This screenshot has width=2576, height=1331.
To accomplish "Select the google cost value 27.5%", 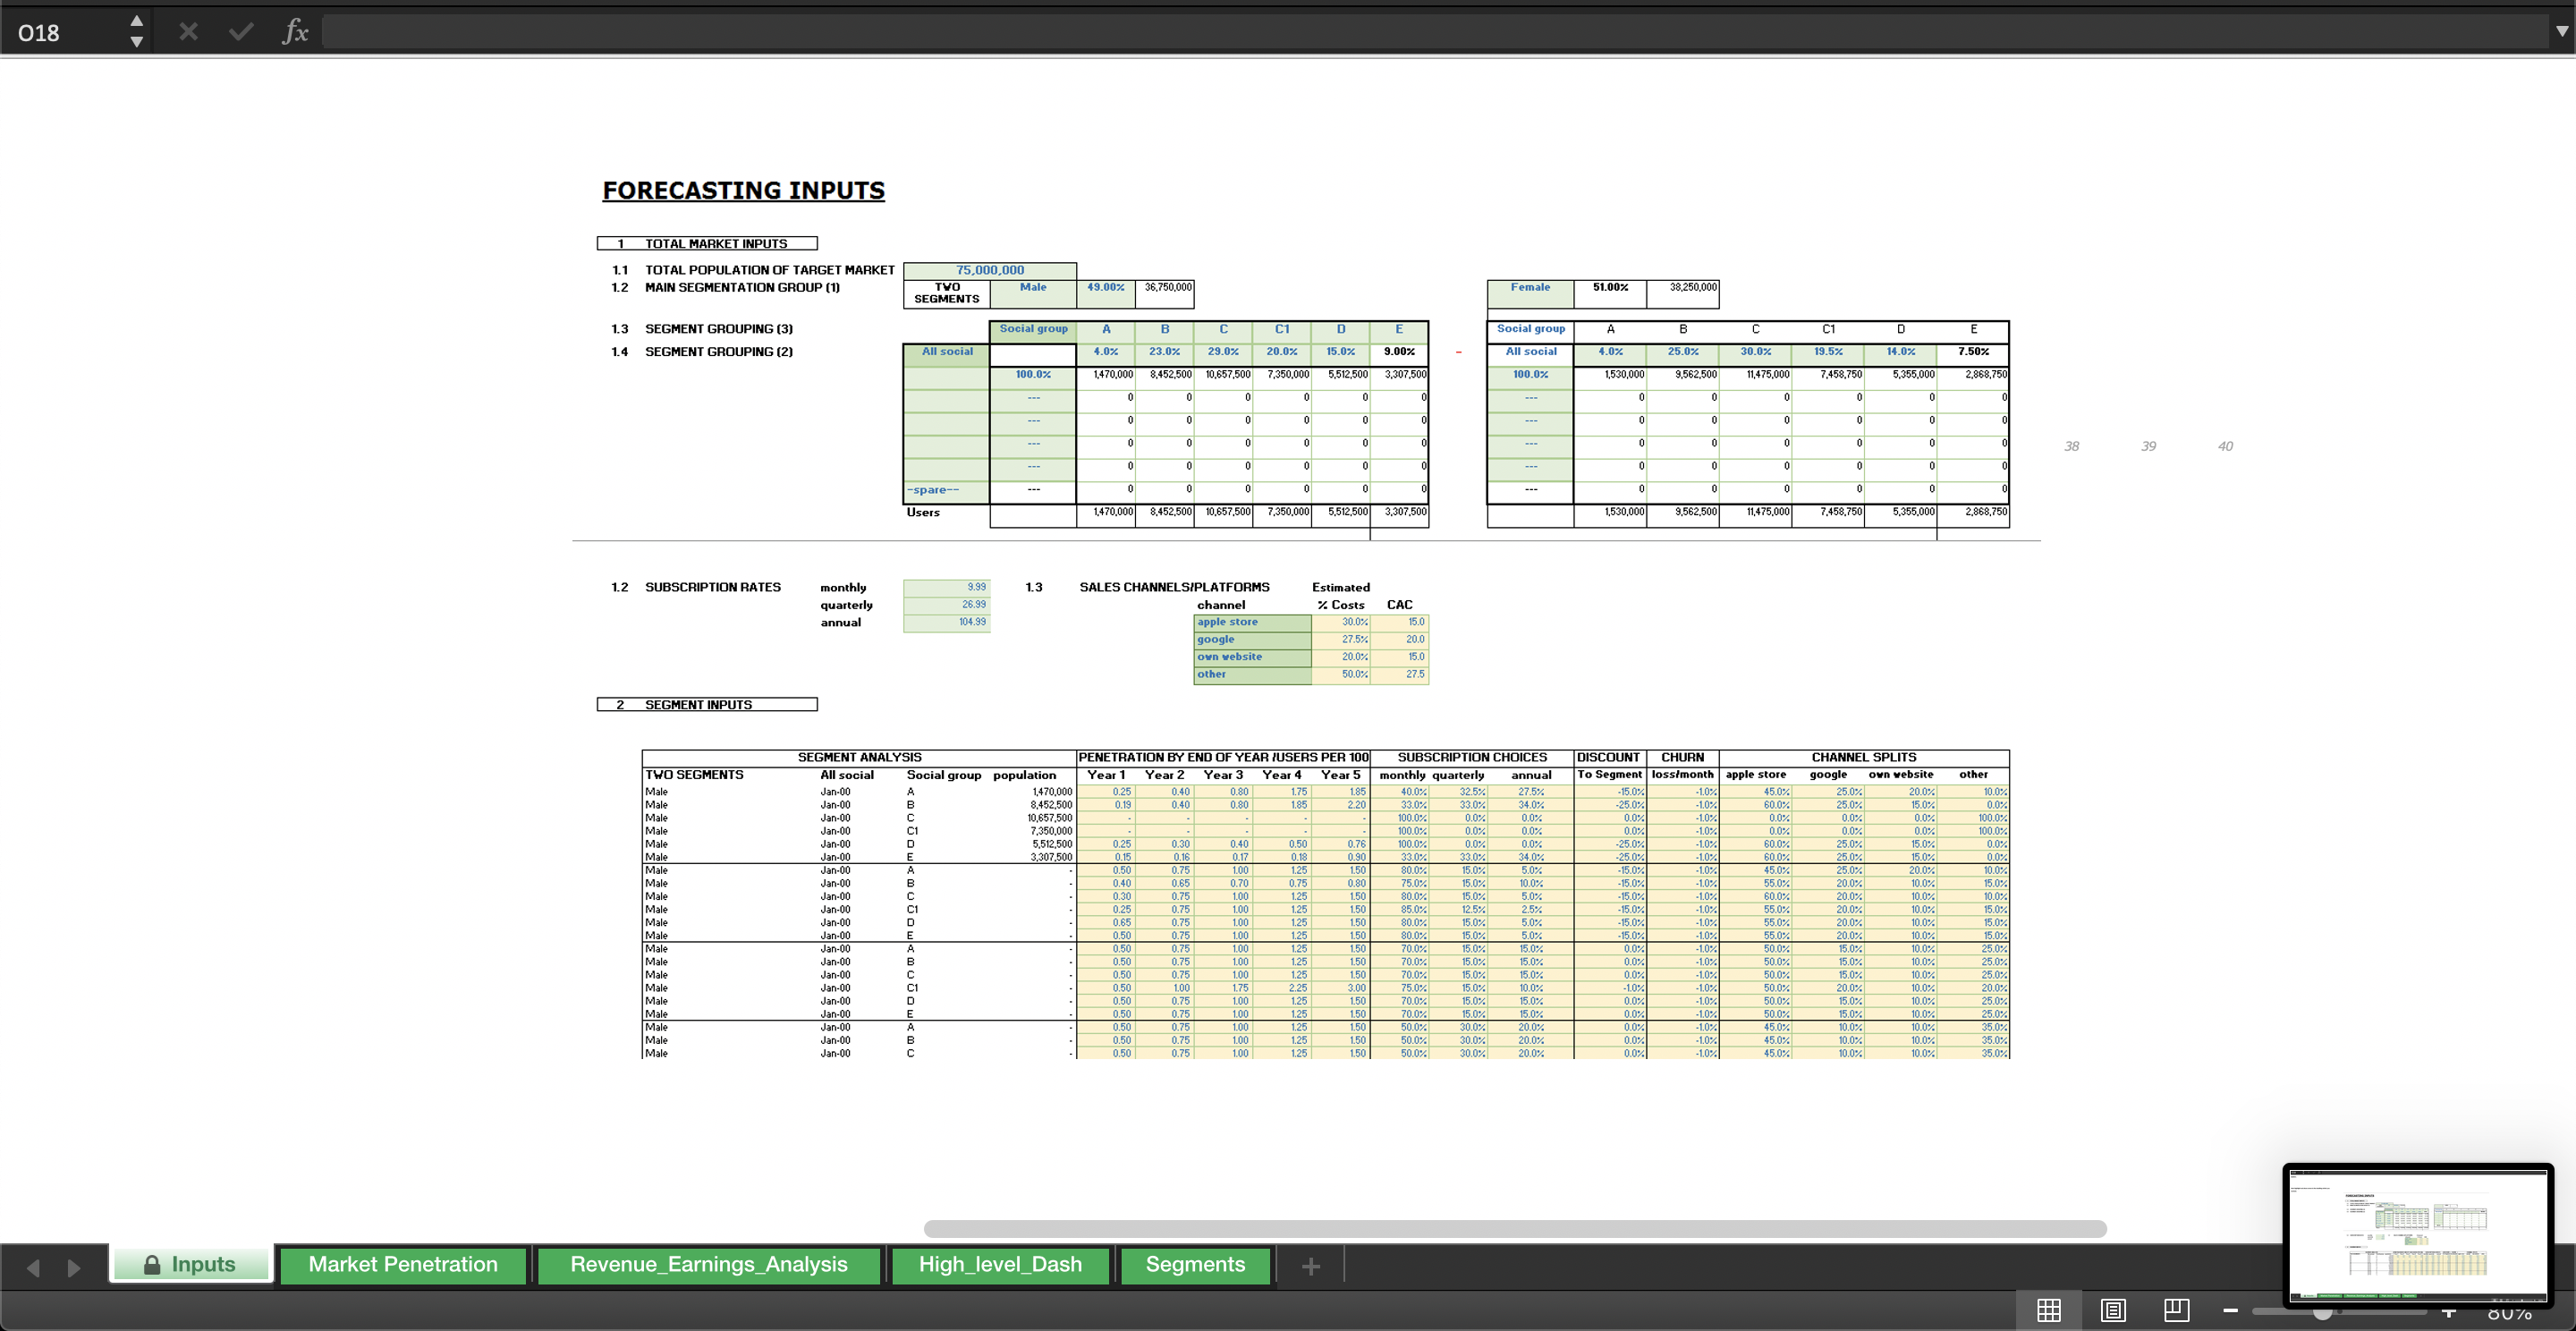I will point(1341,640).
